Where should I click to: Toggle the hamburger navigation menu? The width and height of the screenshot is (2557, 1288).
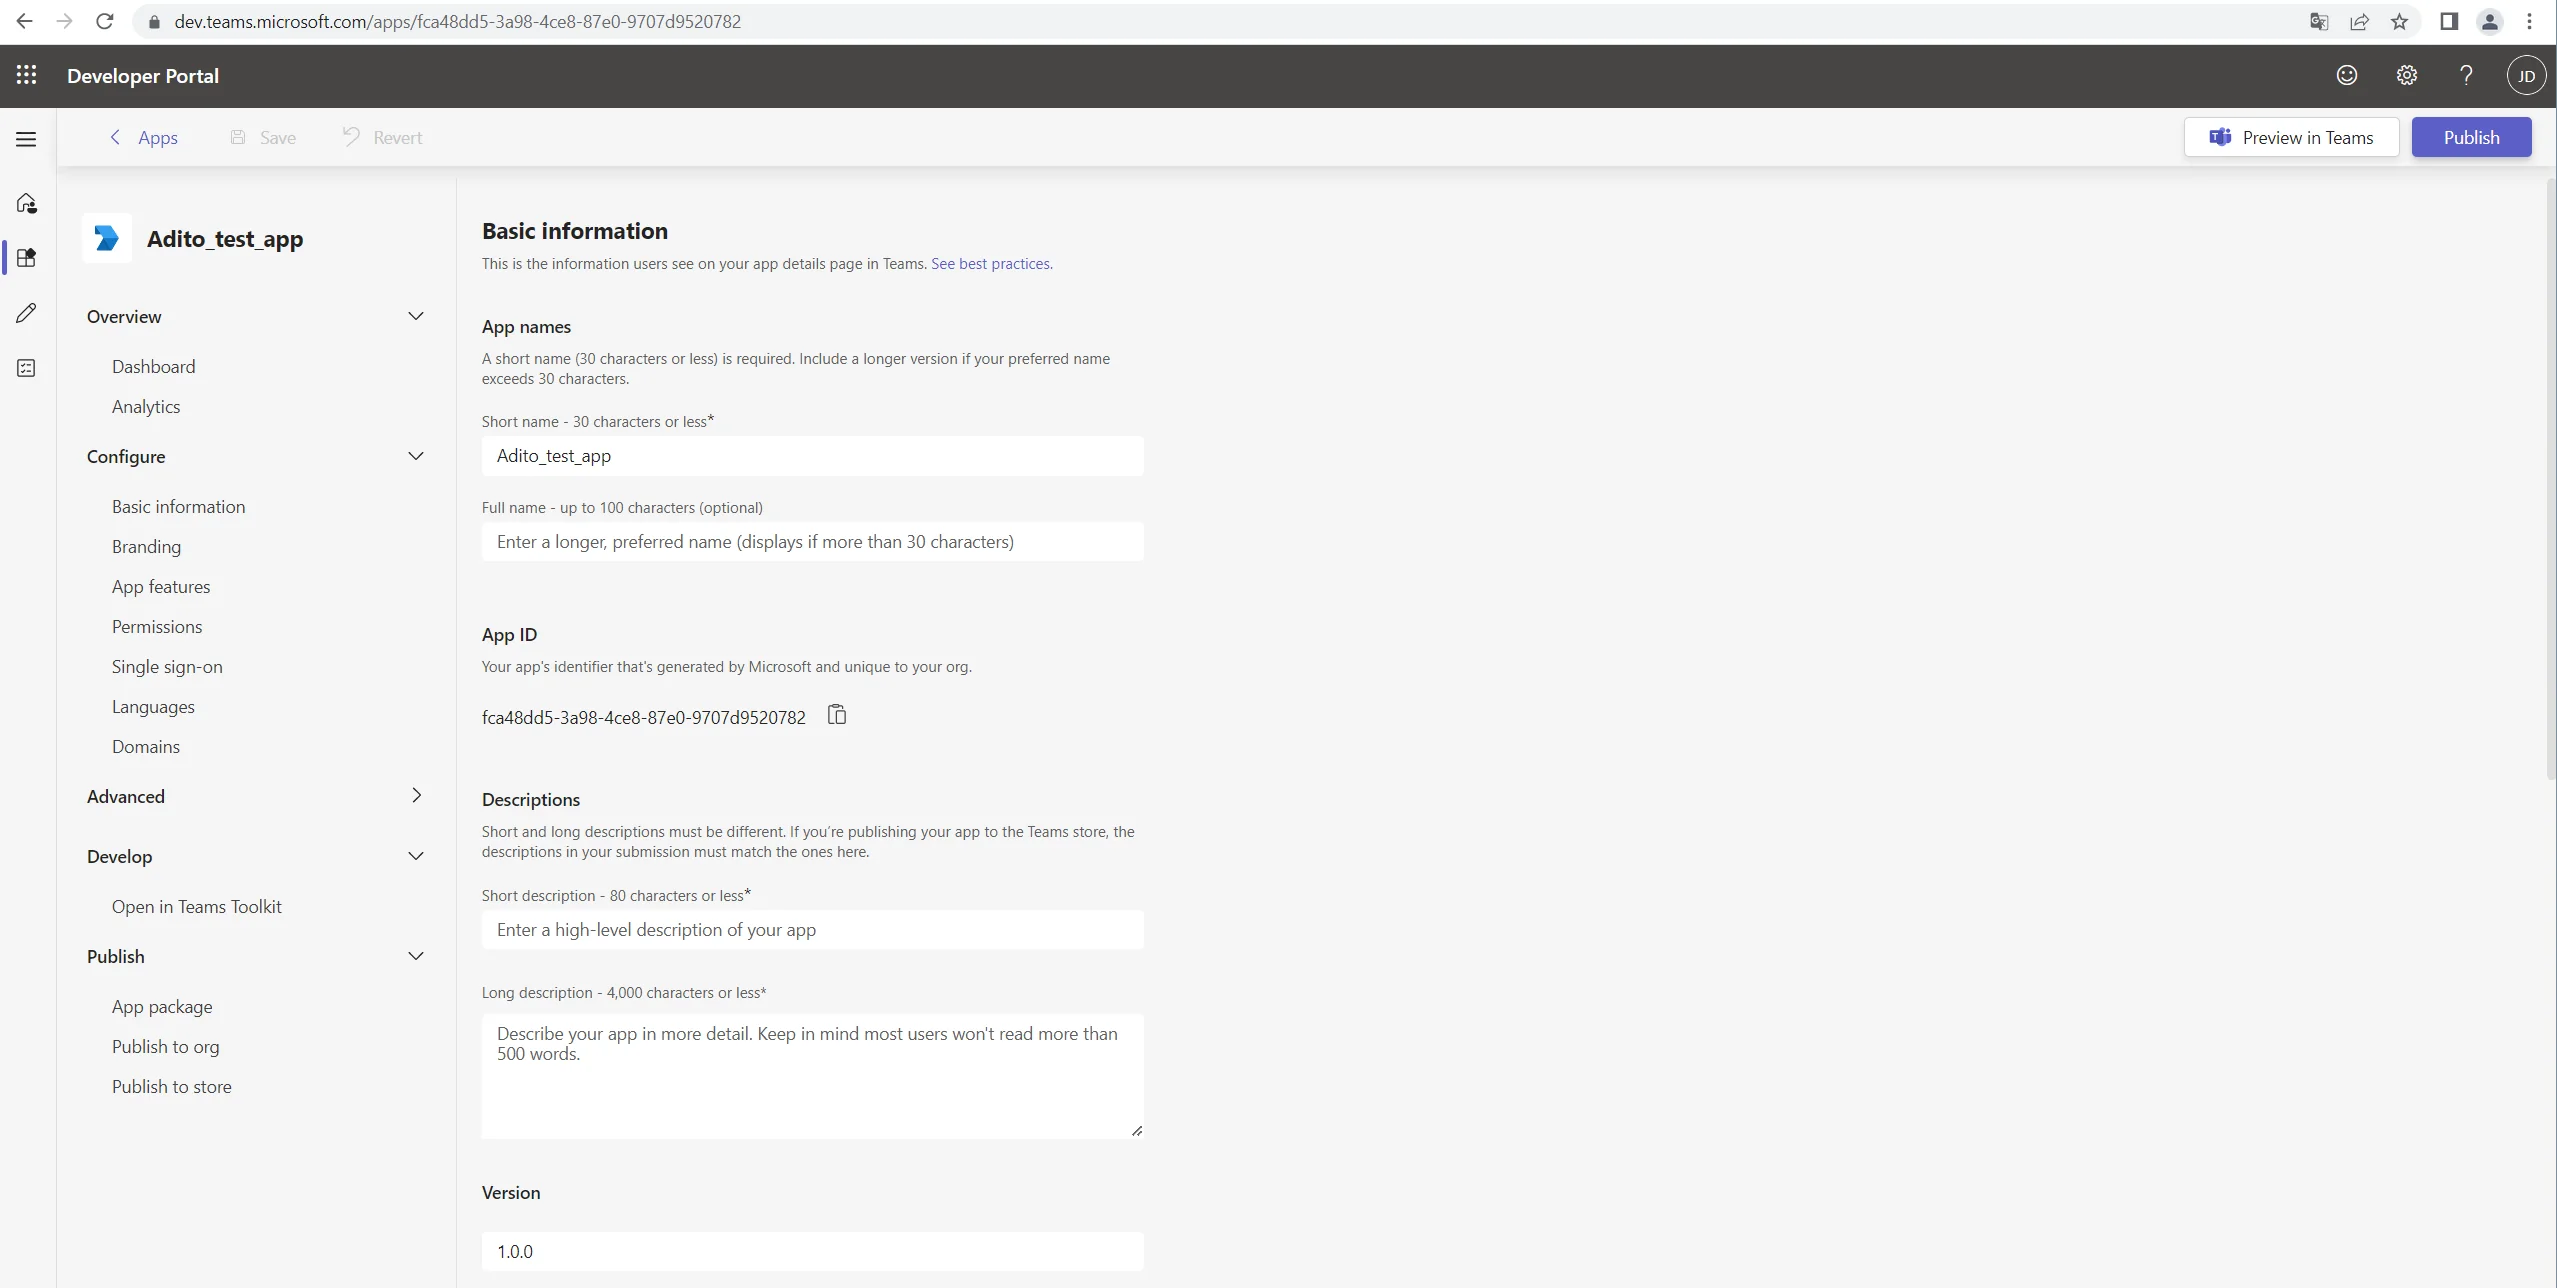tap(27, 139)
